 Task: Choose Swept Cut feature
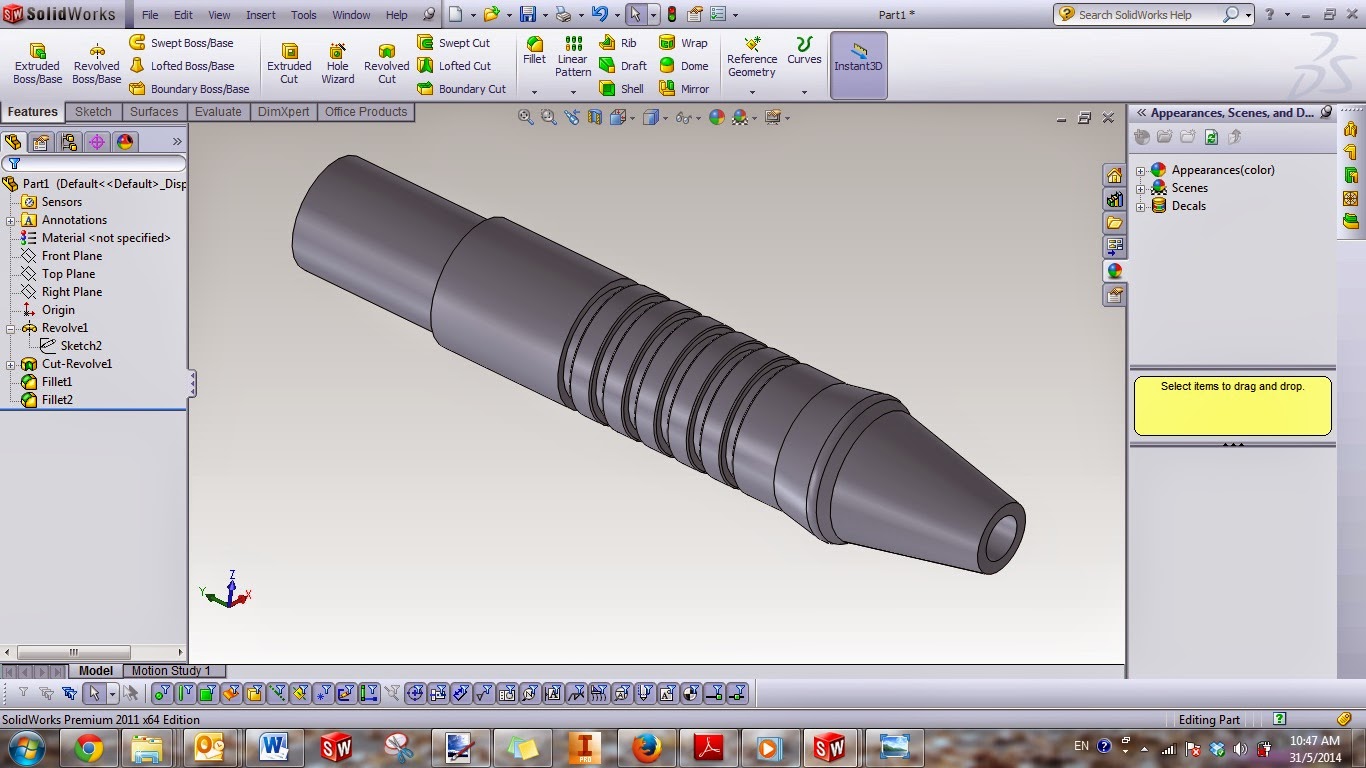point(453,43)
